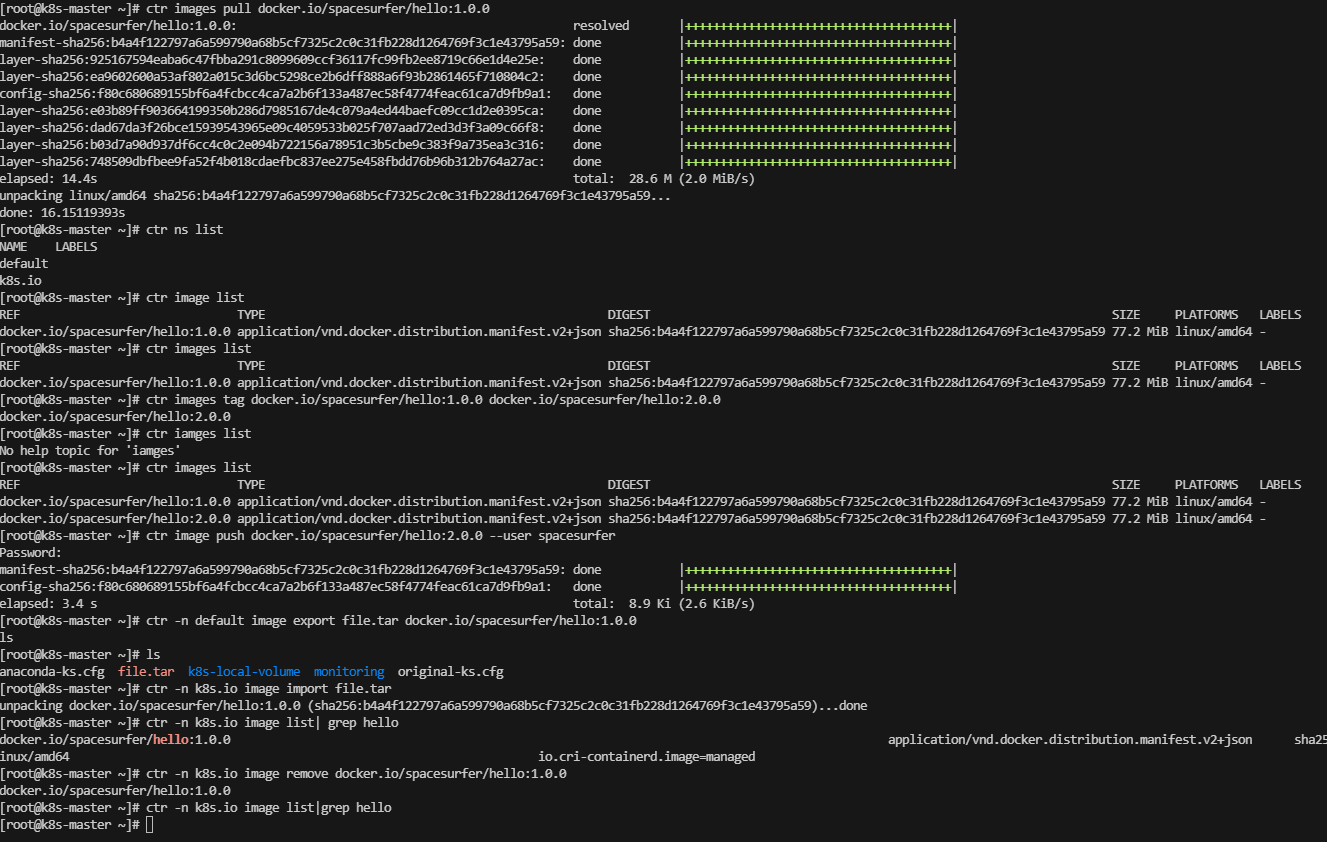Select the io.cri-containerd.image=managed label text
Viewport: 1327px width, 842px height.
click(x=646, y=757)
